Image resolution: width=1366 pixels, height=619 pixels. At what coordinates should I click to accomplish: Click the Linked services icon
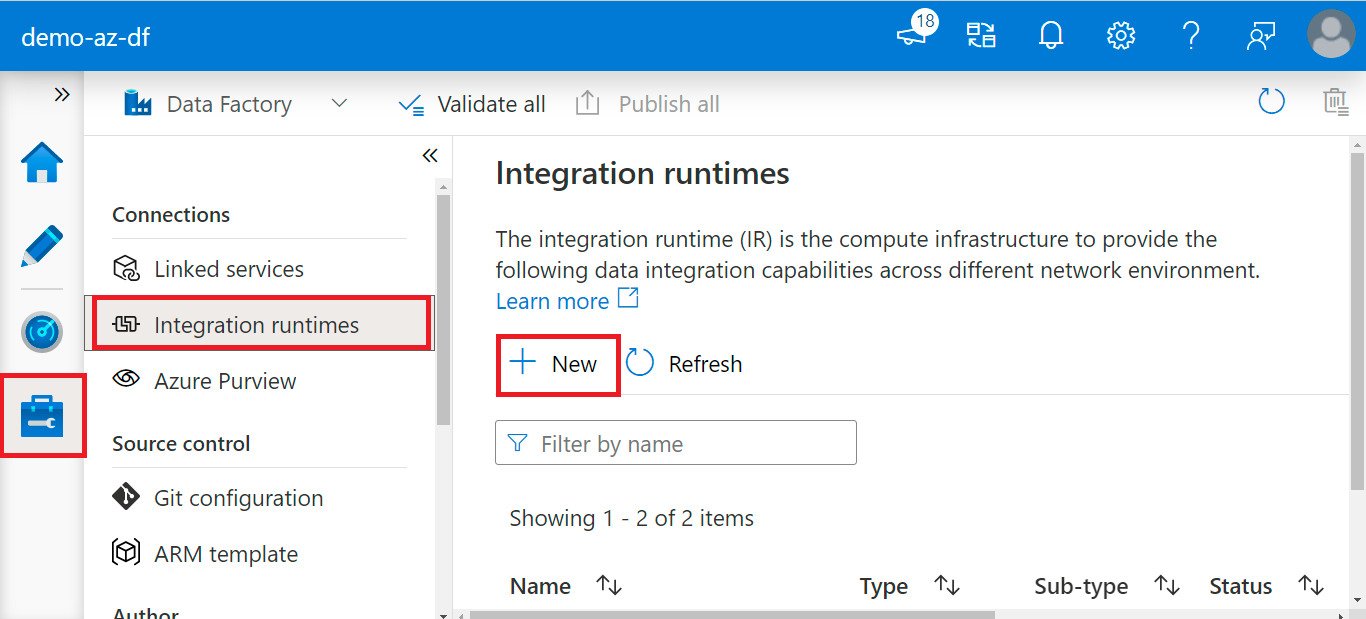tap(126, 269)
